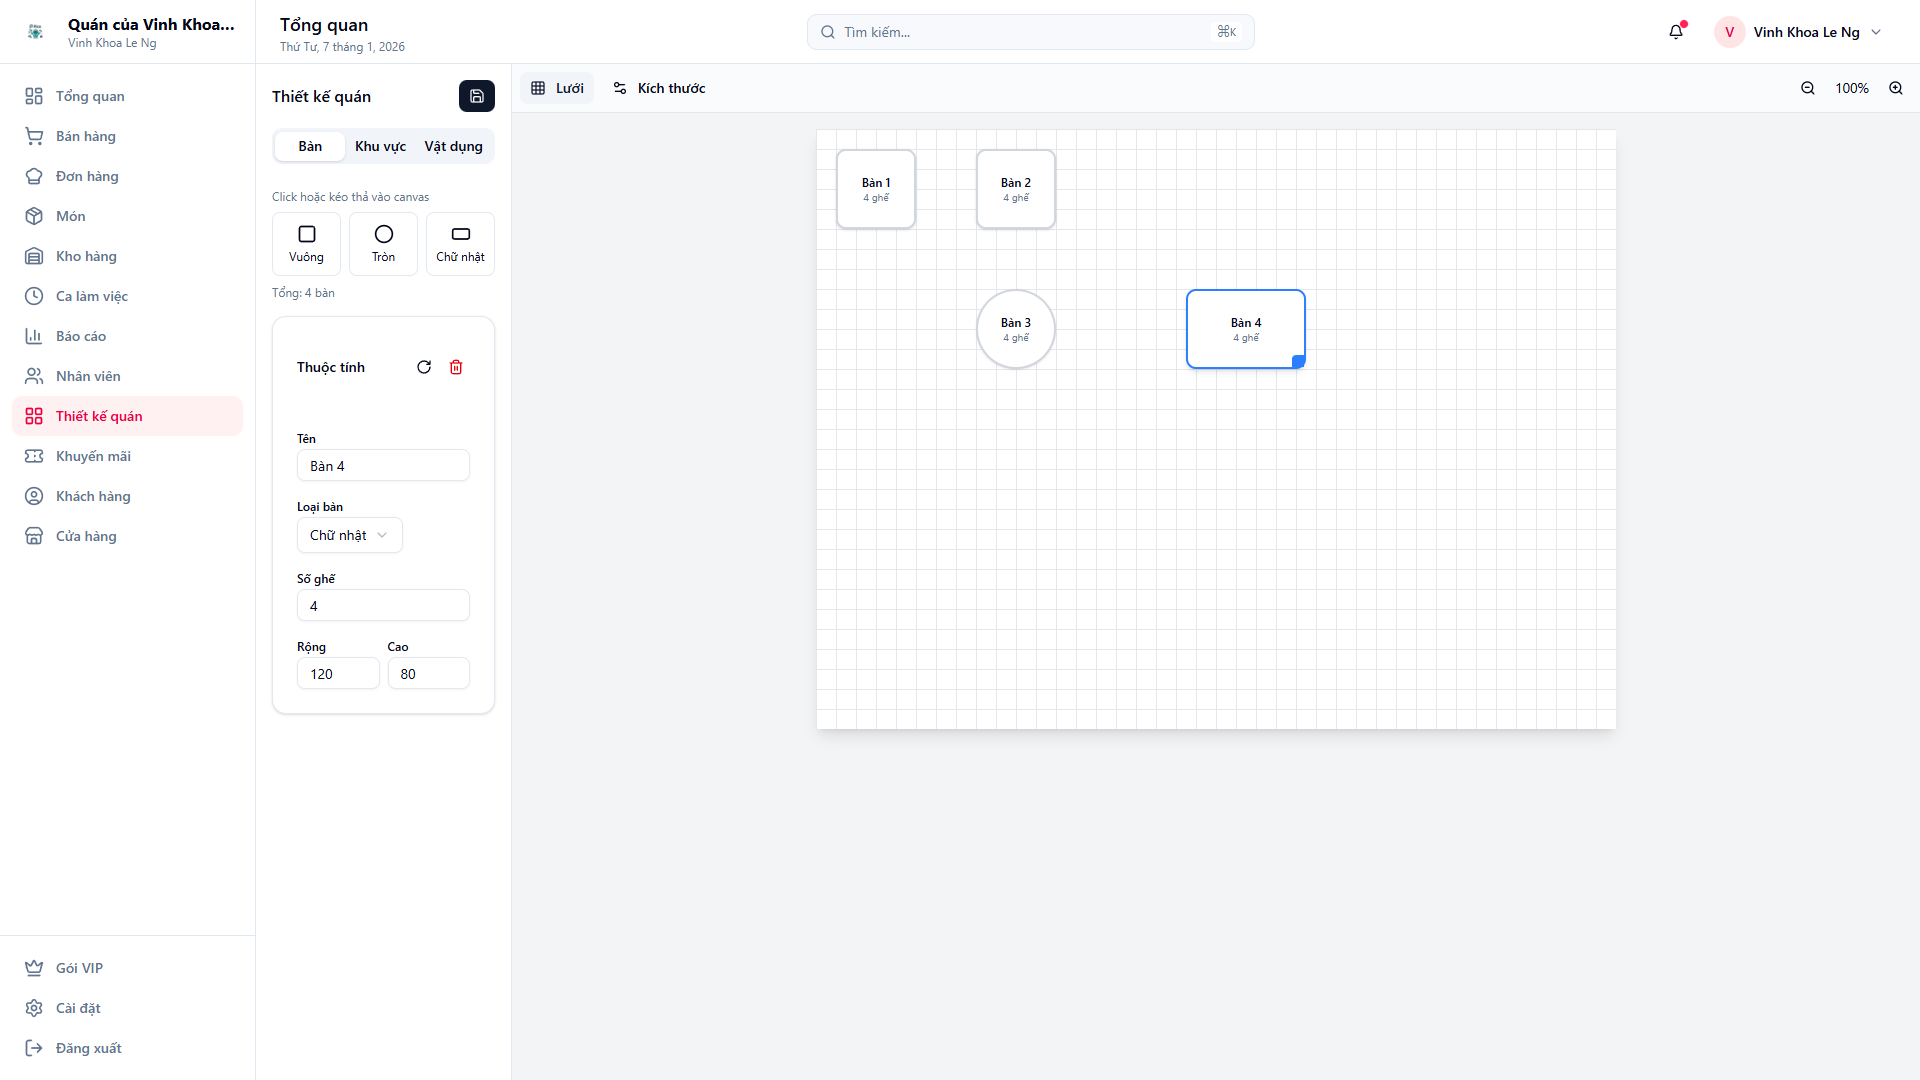Toggle the Lưới grid display
The height and width of the screenshot is (1080, 1920).
click(x=557, y=88)
